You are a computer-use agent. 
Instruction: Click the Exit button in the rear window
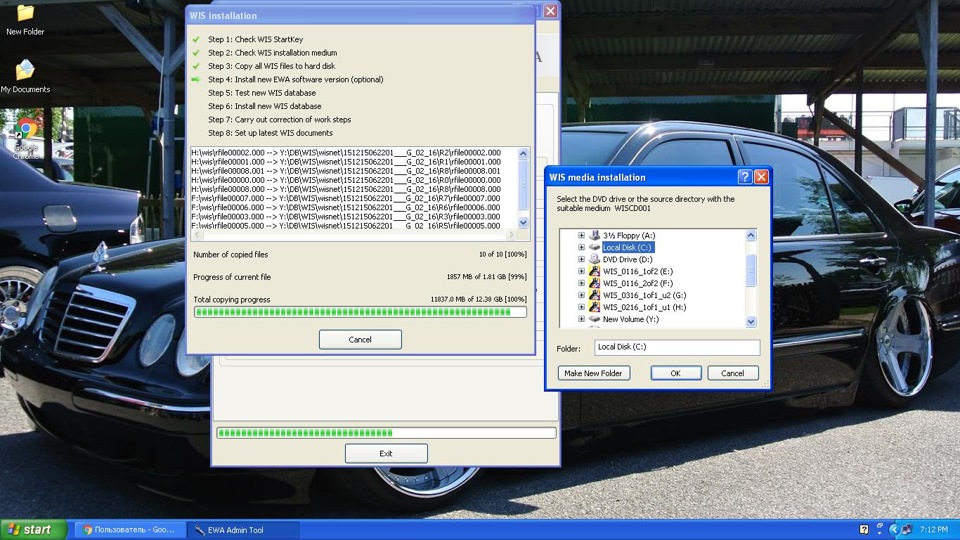(386, 453)
